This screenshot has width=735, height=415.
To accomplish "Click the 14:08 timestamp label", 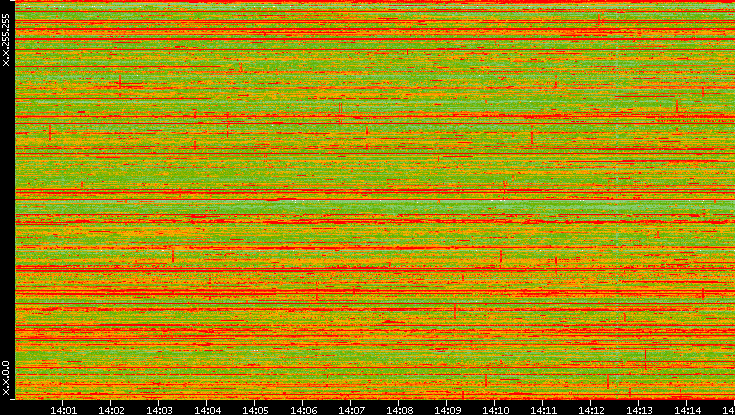I will (x=399, y=410).
